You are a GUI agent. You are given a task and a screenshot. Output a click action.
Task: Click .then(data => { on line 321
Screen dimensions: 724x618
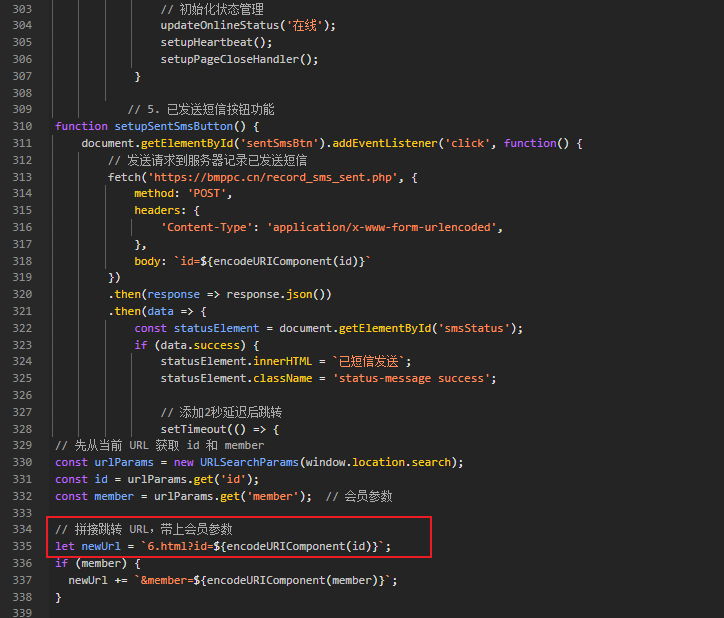[157, 311]
